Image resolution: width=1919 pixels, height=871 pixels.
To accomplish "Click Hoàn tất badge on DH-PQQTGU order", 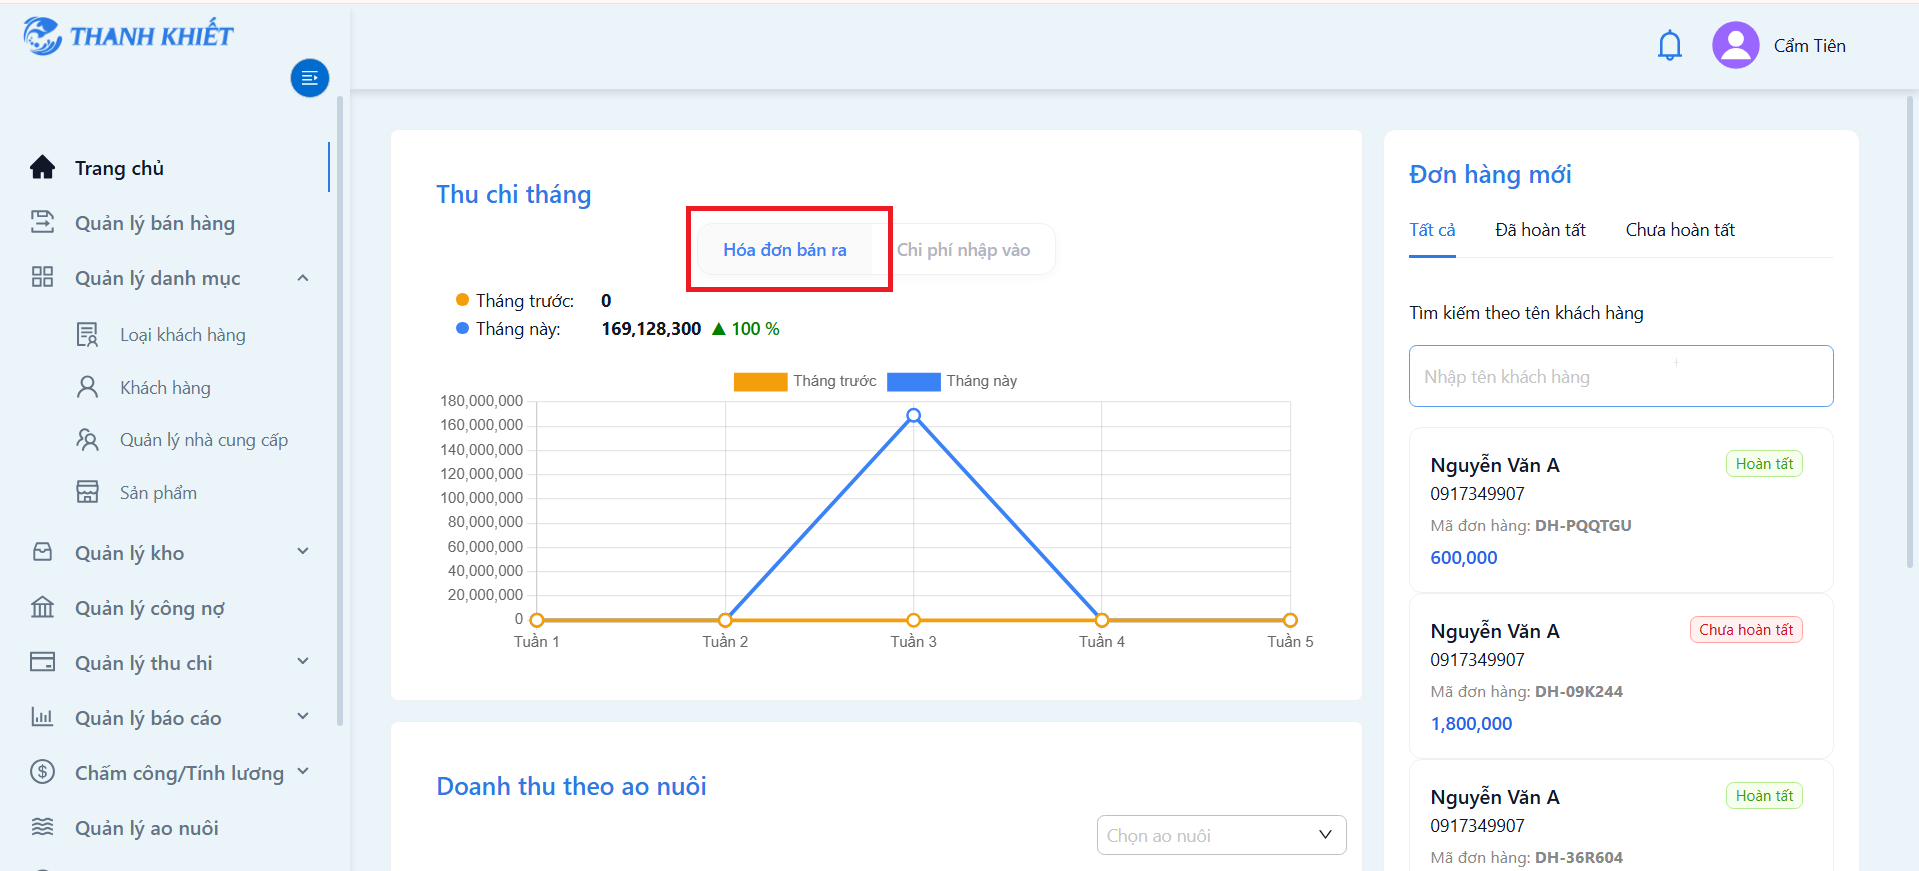I will click(x=1764, y=464).
